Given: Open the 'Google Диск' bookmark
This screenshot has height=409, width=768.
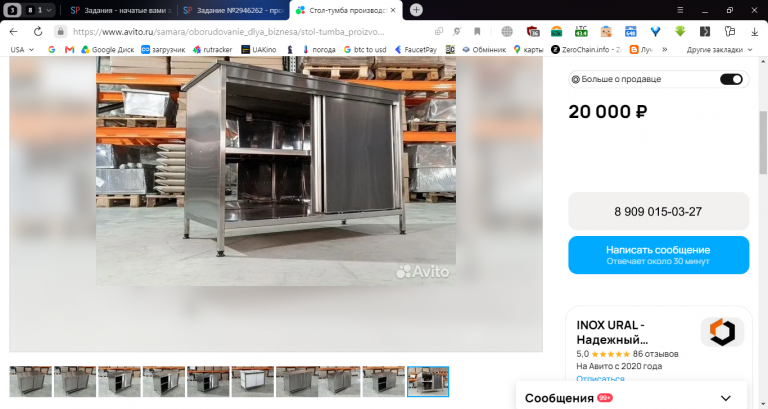Looking at the screenshot, I should click(x=107, y=49).
